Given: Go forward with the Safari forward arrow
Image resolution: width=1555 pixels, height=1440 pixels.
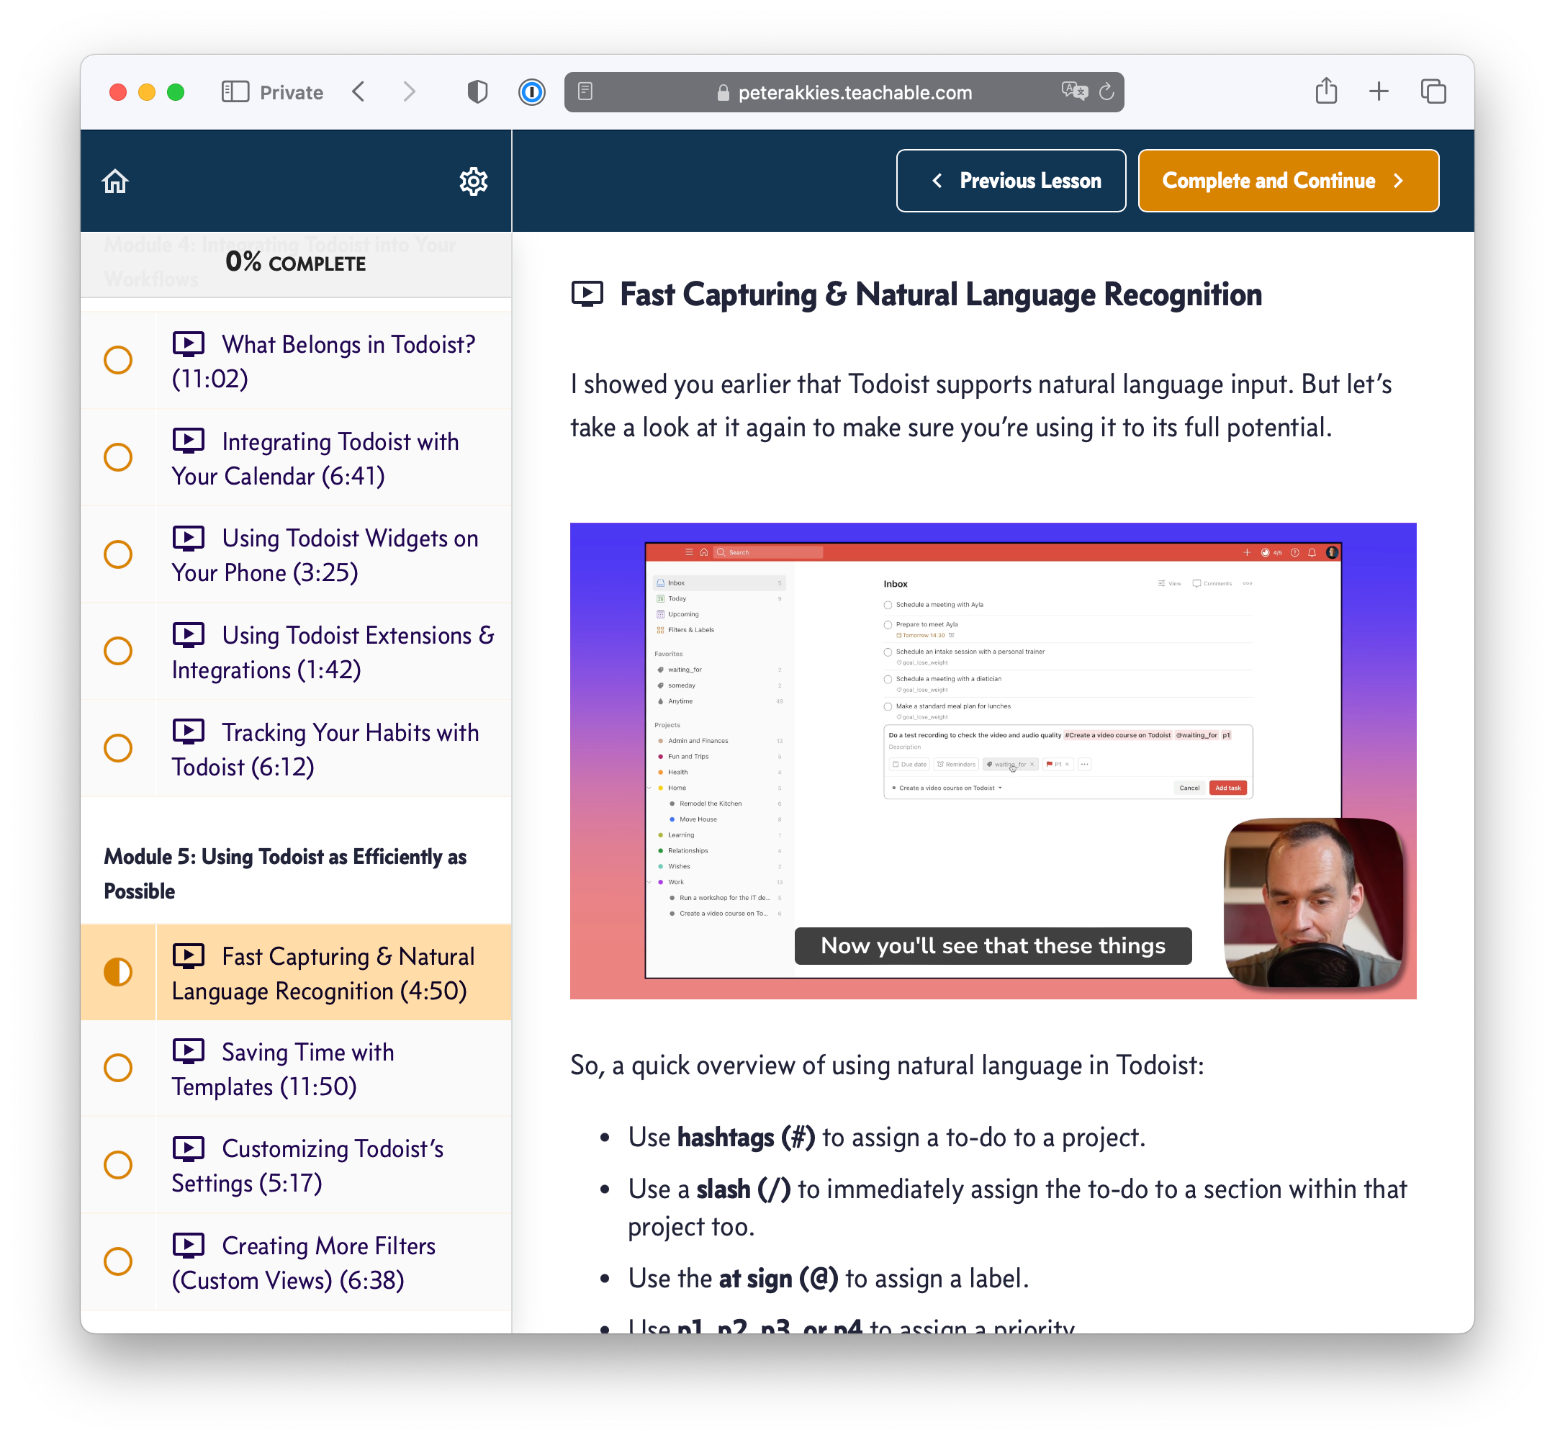Looking at the screenshot, I should pos(409,92).
